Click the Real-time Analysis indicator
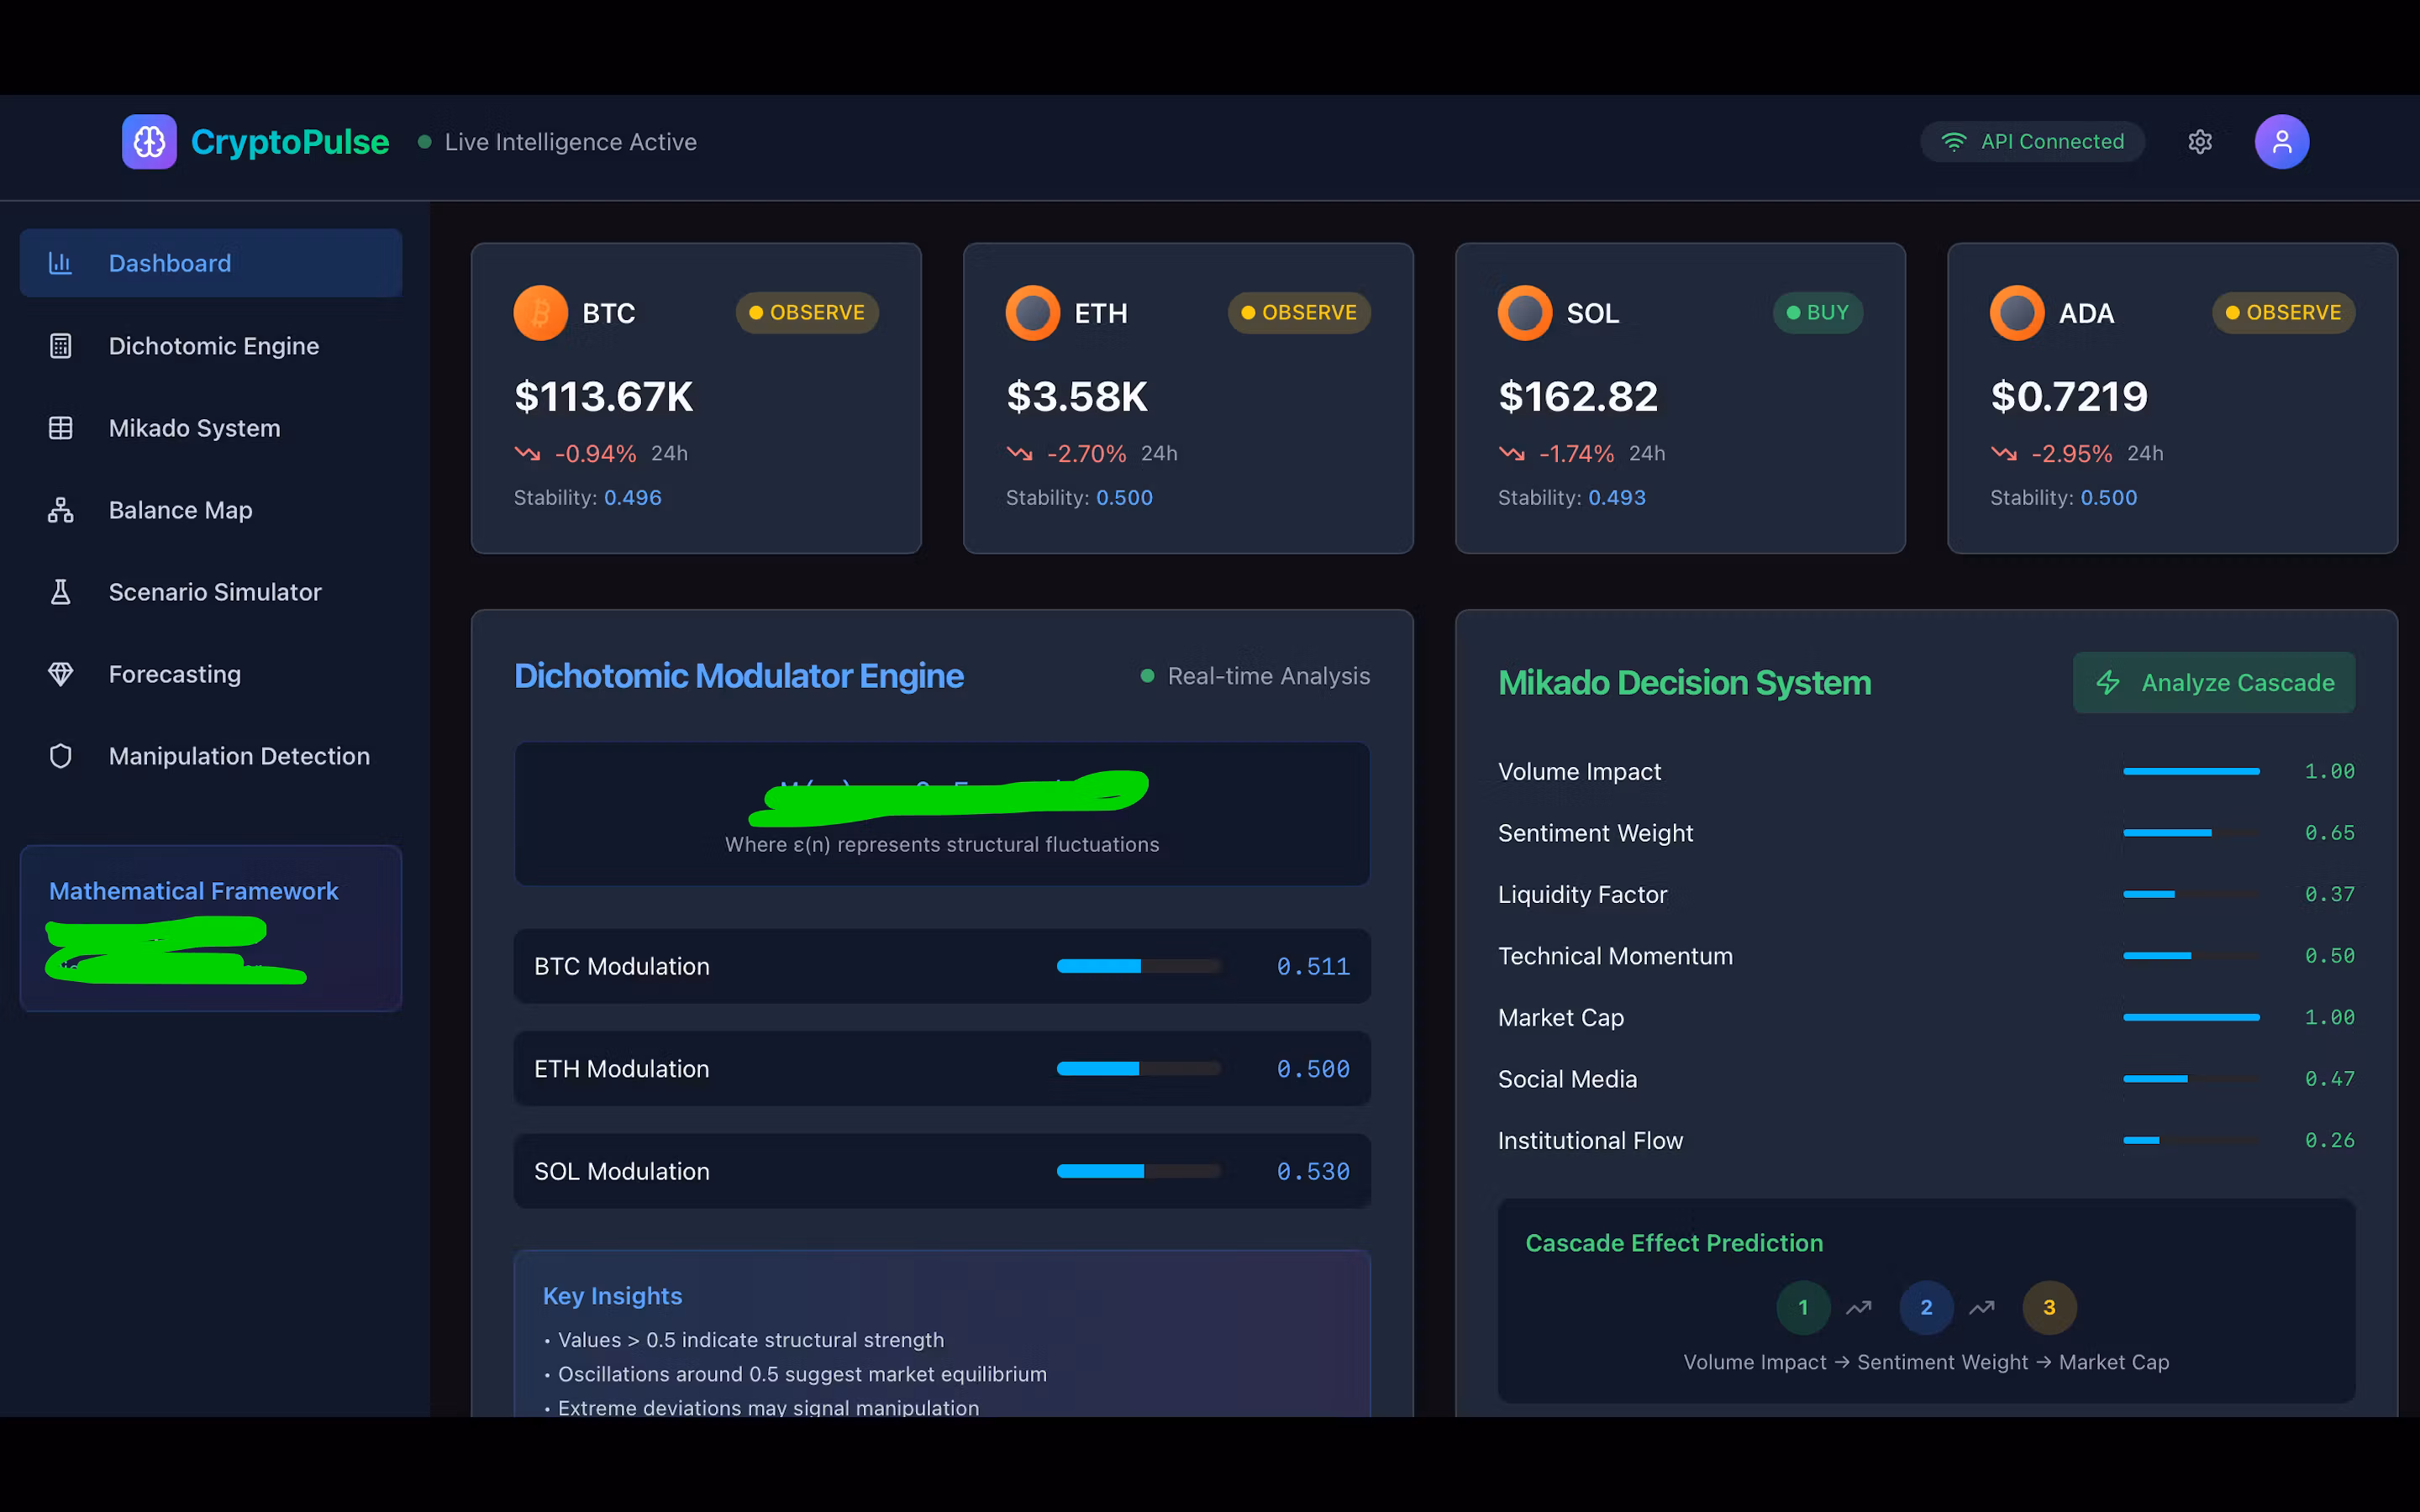2420x1512 pixels. [1255, 676]
